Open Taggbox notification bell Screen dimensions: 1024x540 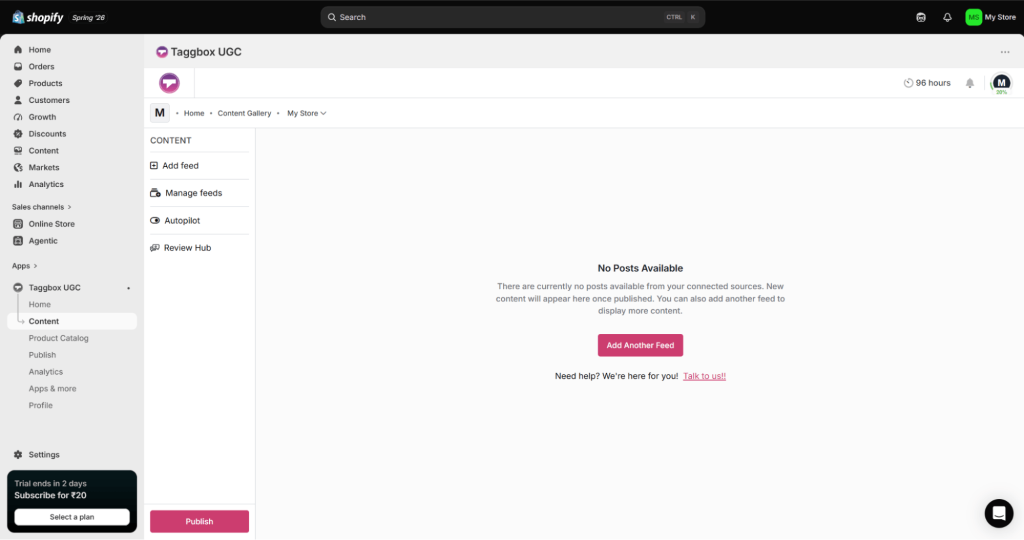[970, 83]
